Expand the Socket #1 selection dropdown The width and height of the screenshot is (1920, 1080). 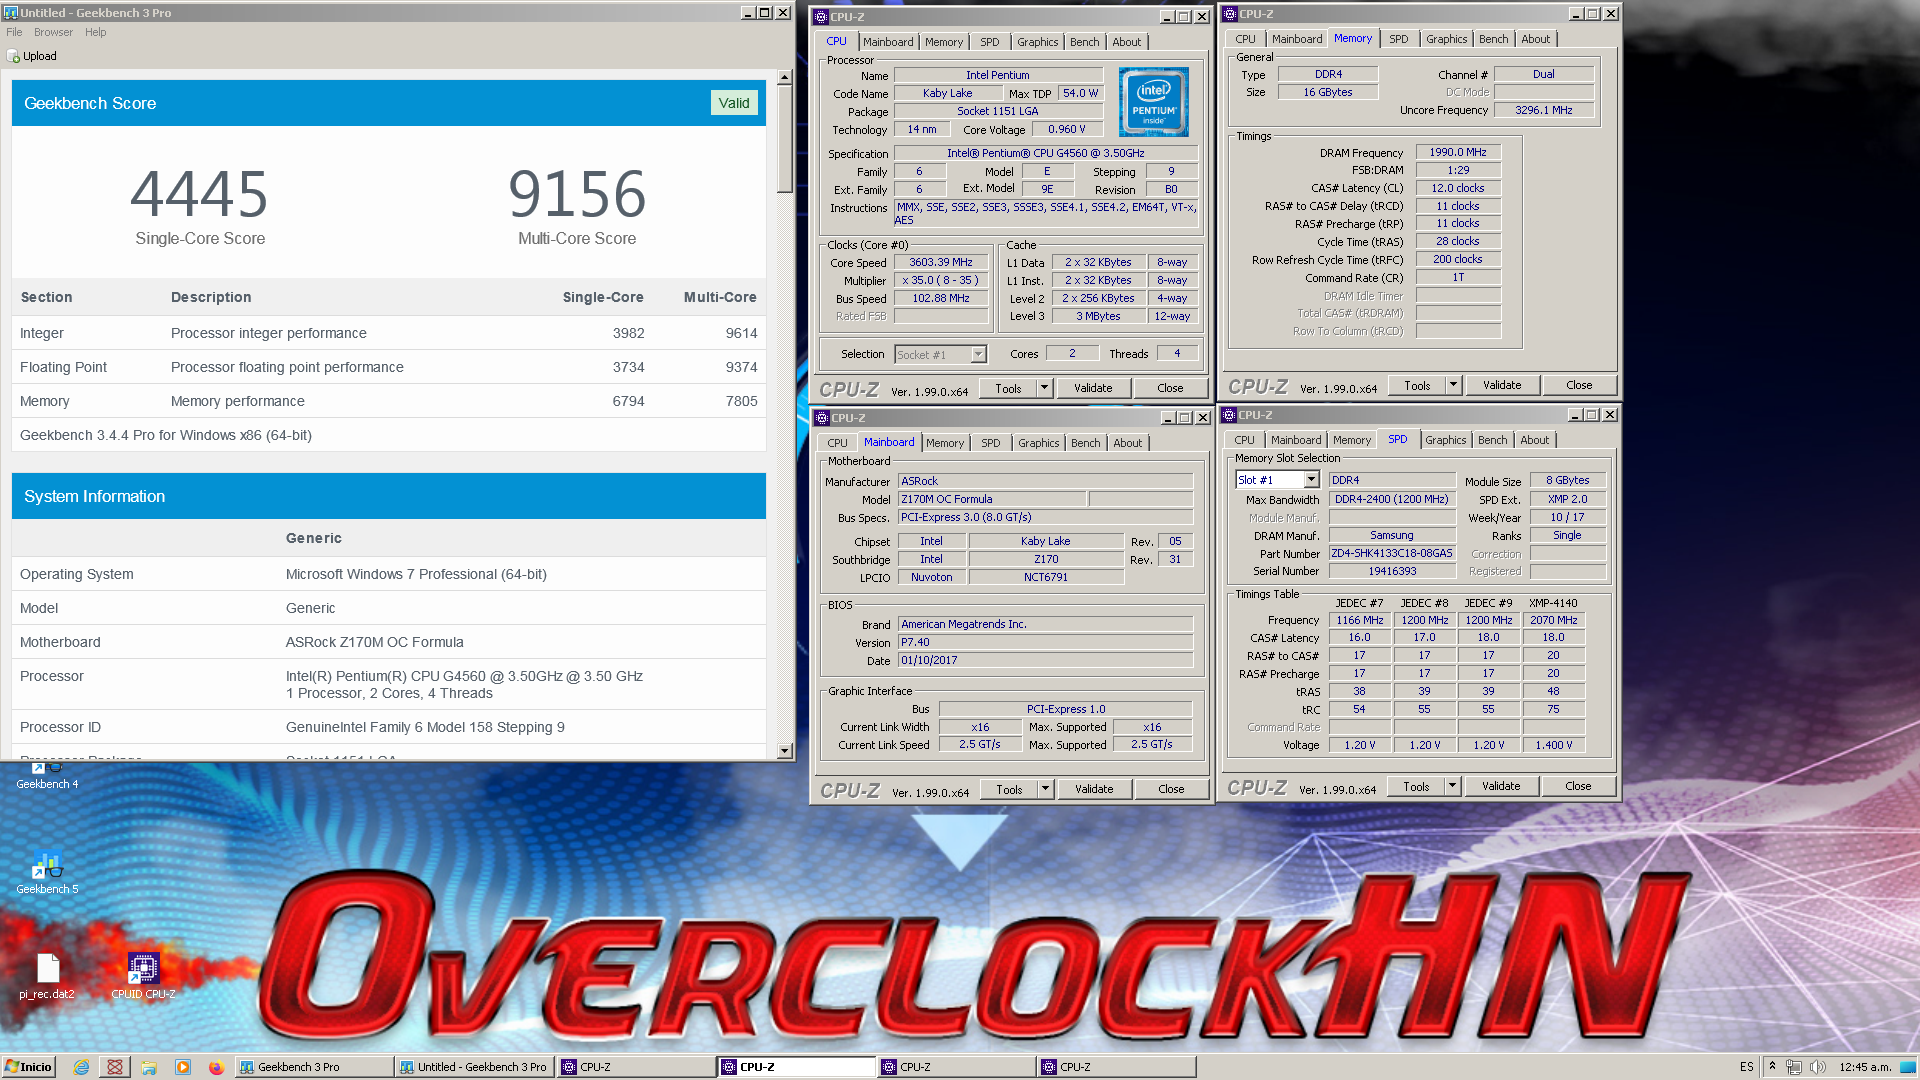[978, 354]
